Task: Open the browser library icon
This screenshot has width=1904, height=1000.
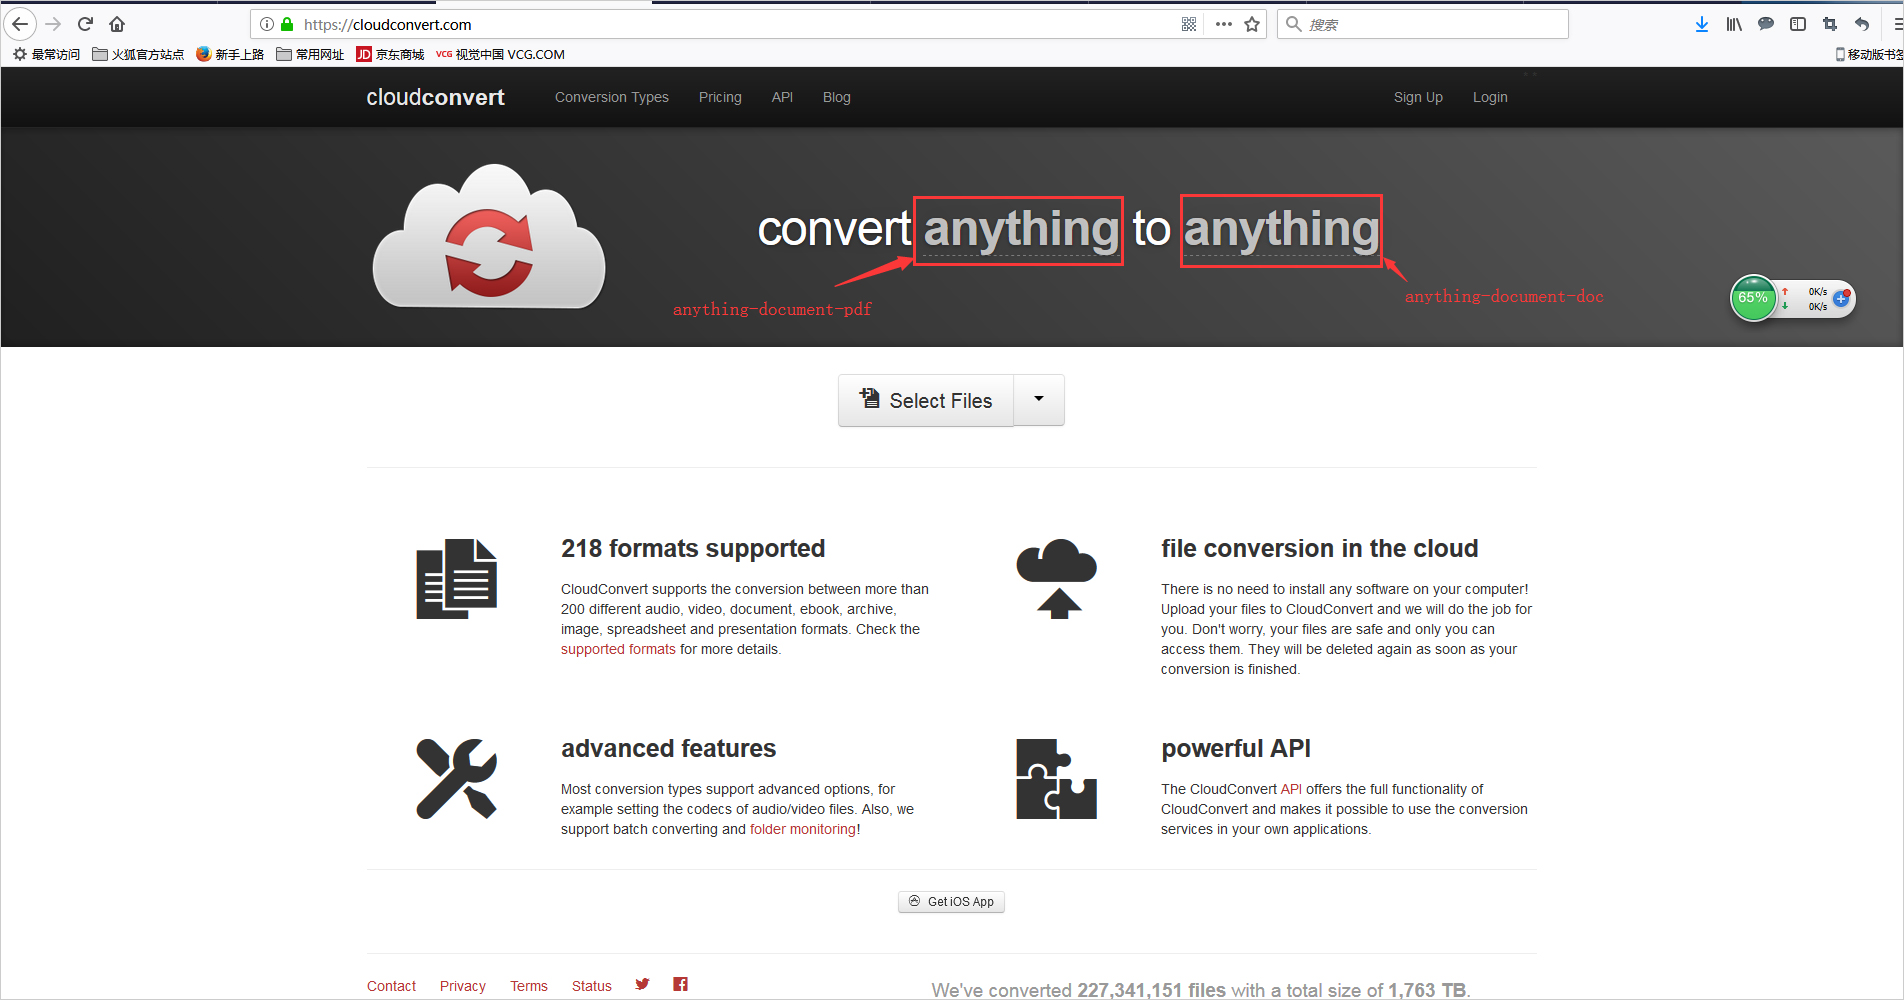Action: [1734, 24]
